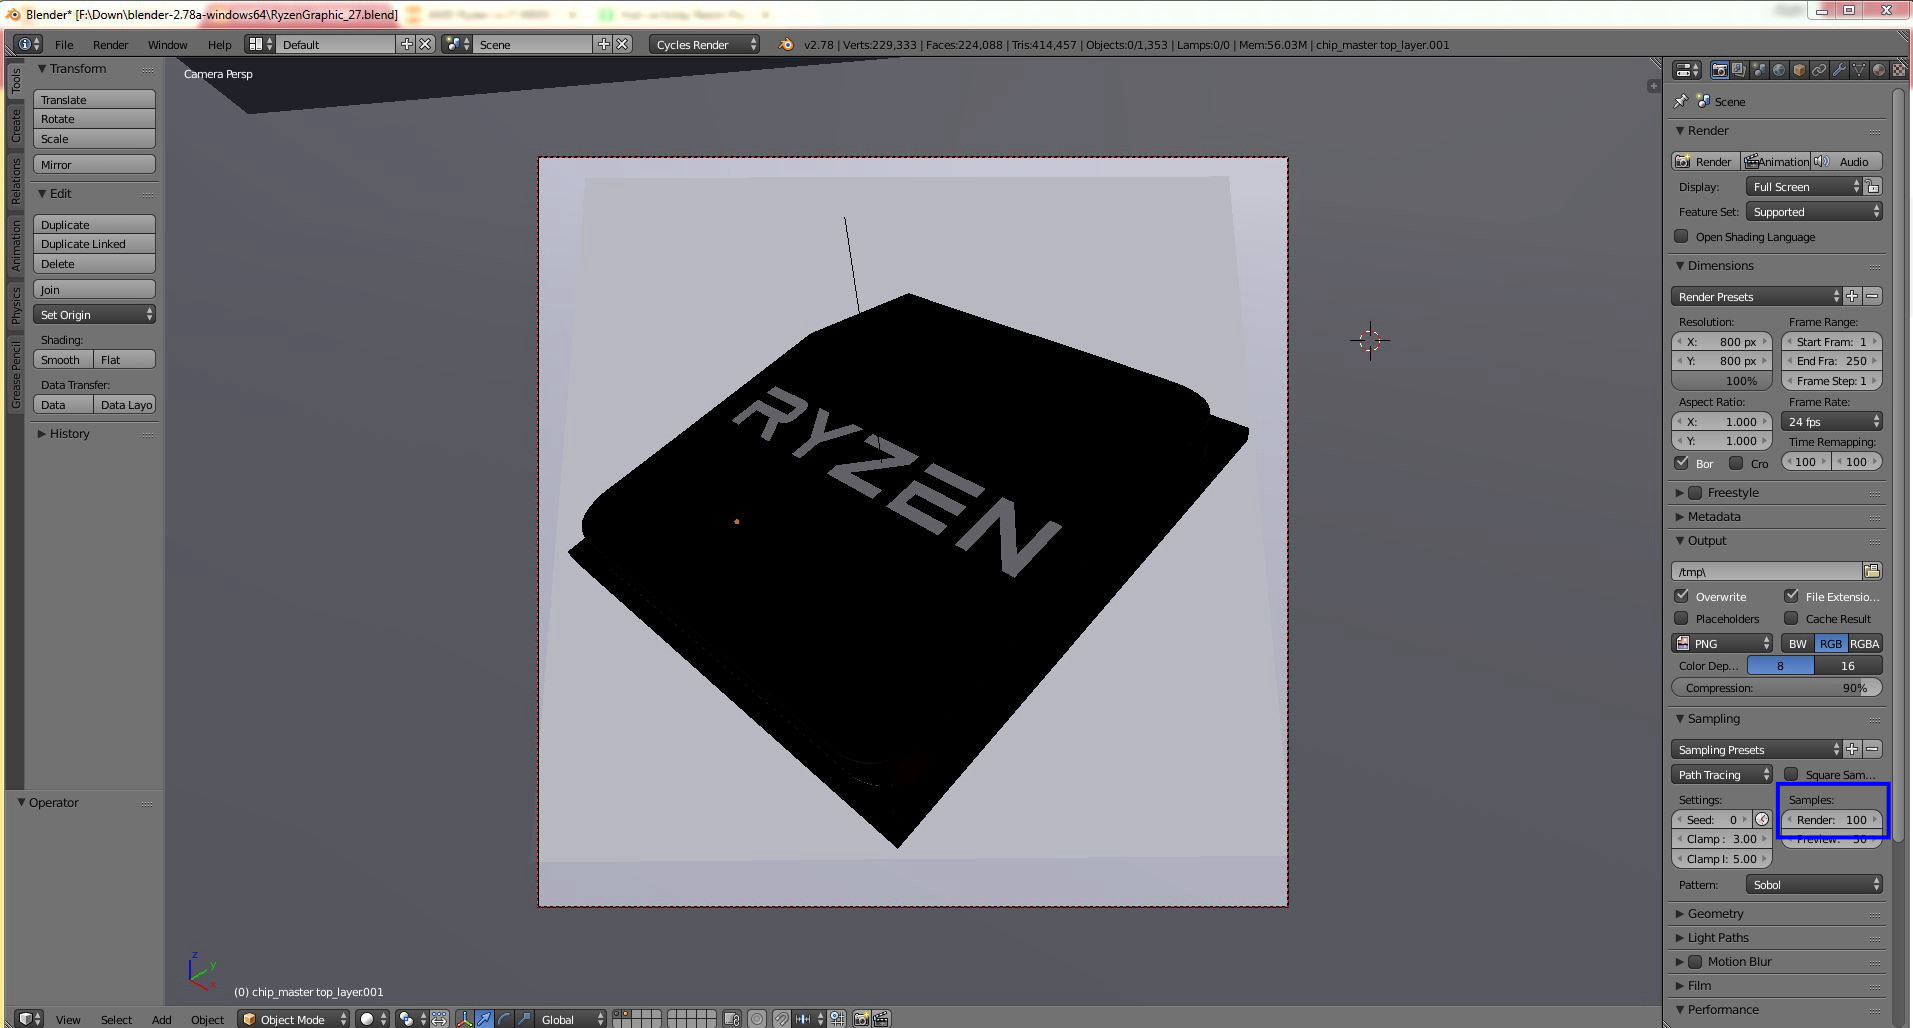Open the Texture checkerboard tab
Screen dimensions: 1913x1028
(1898, 70)
